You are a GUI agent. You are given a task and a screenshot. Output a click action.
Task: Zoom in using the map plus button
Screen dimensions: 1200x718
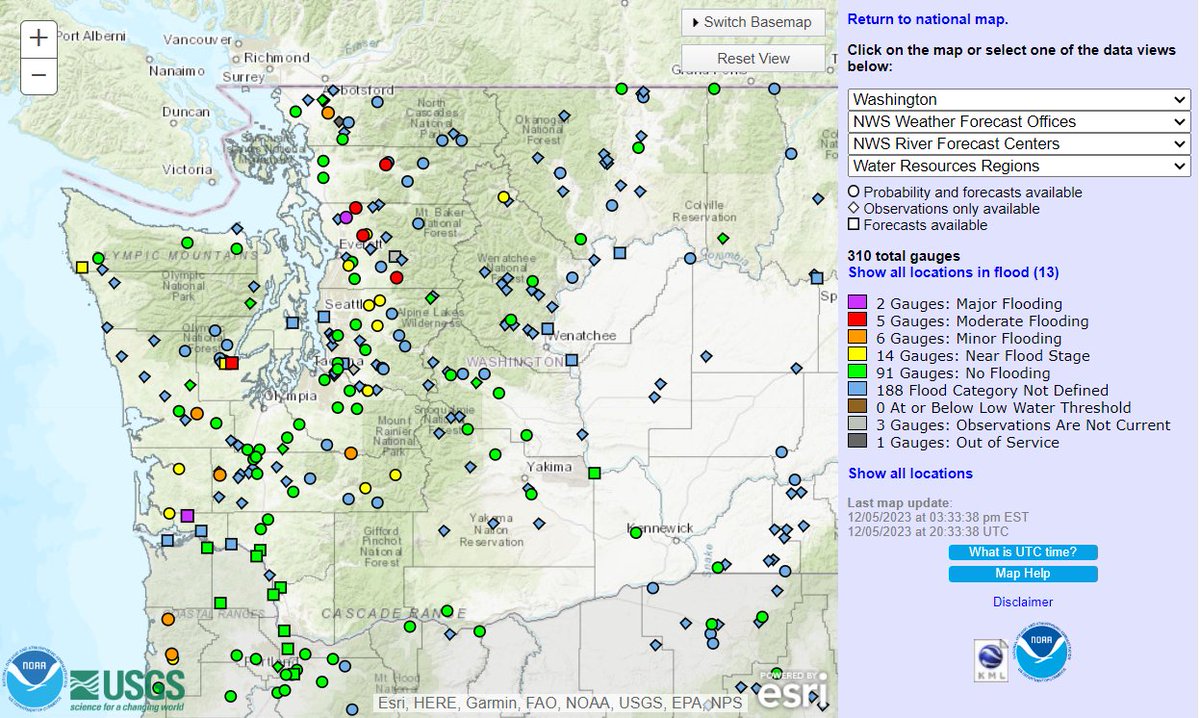38,38
